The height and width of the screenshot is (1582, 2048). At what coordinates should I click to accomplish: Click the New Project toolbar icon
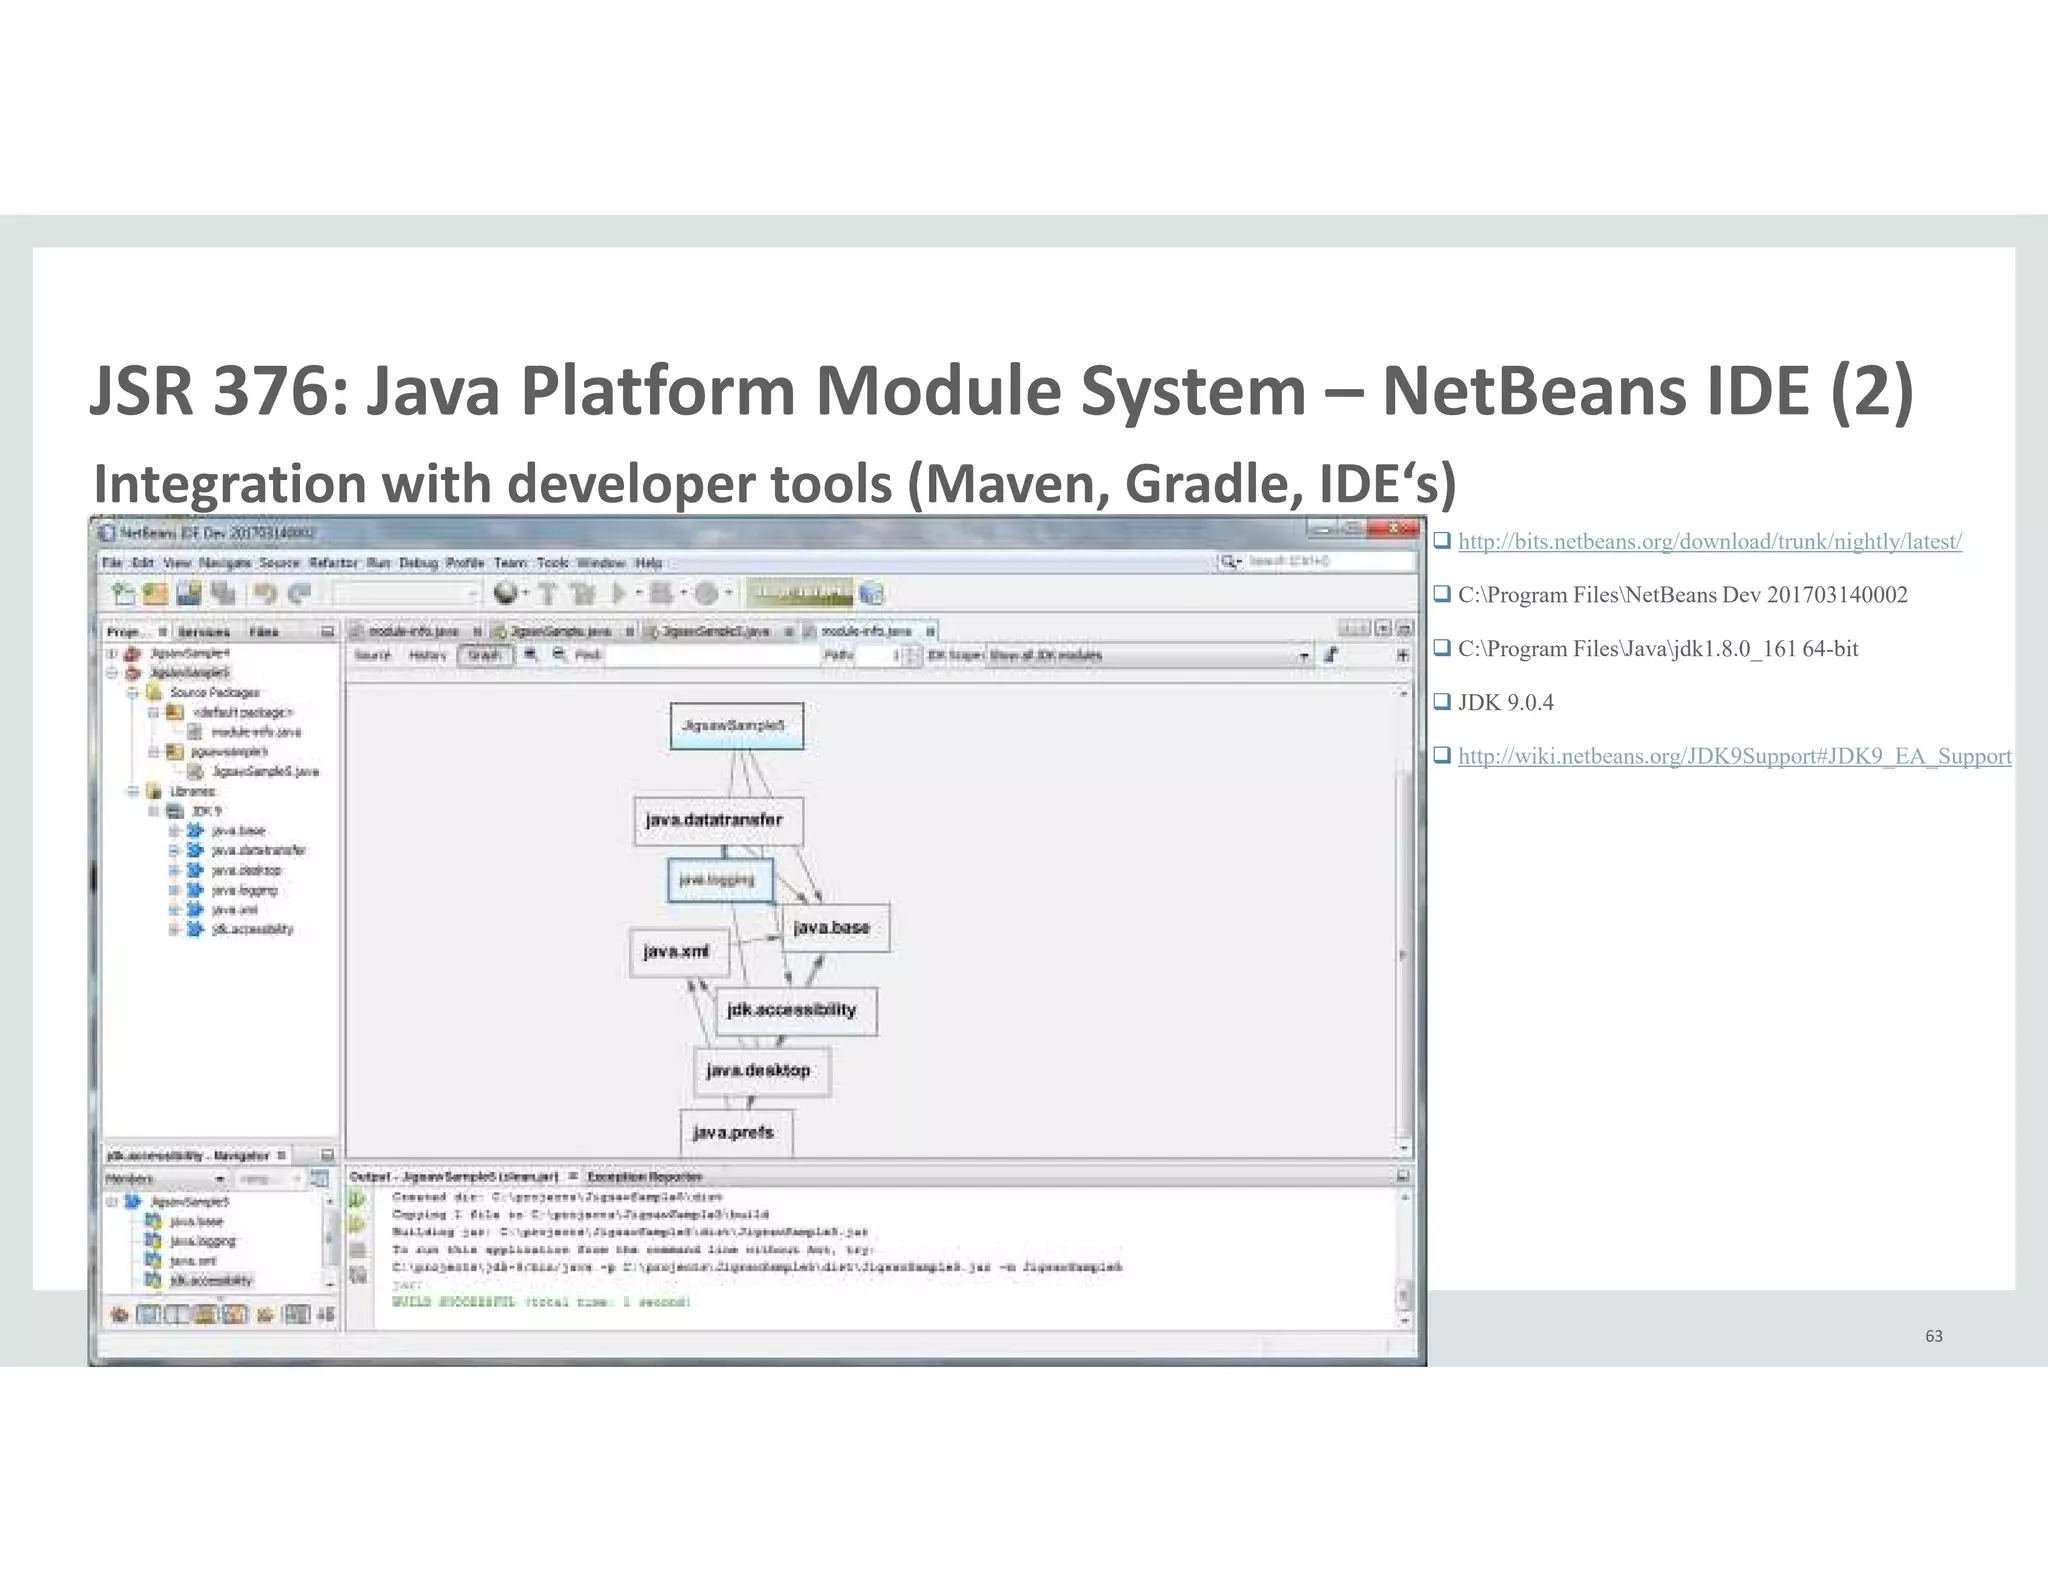156,594
